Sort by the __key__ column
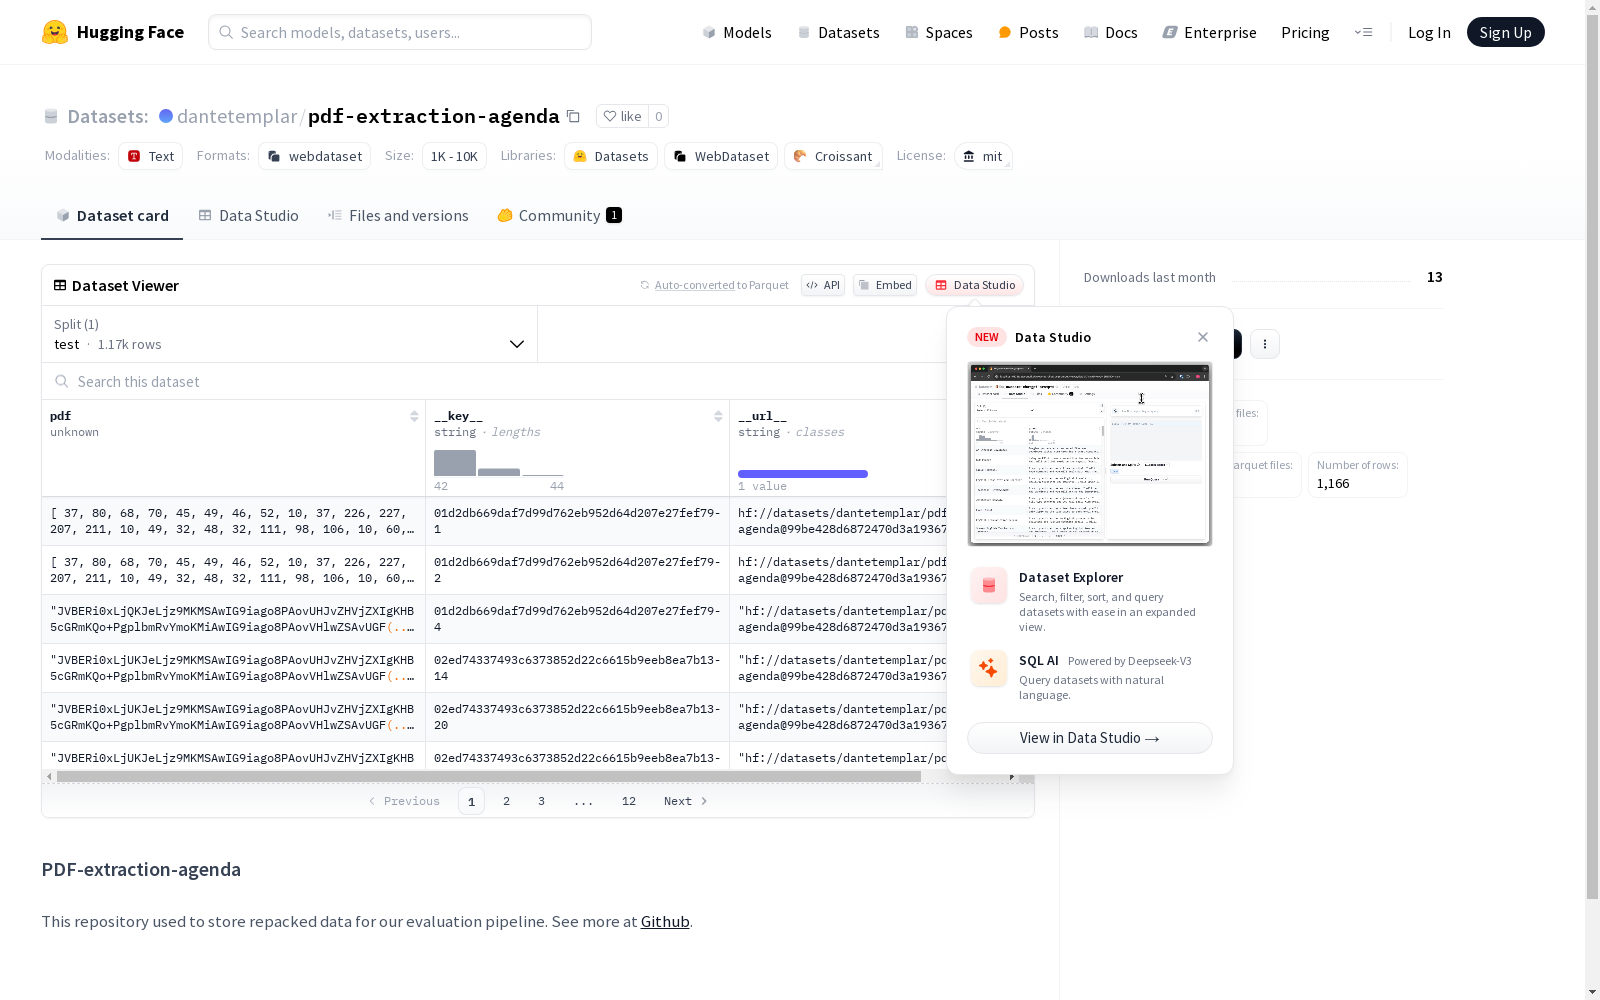The height and width of the screenshot is (1000, 1600). [718, 416]
